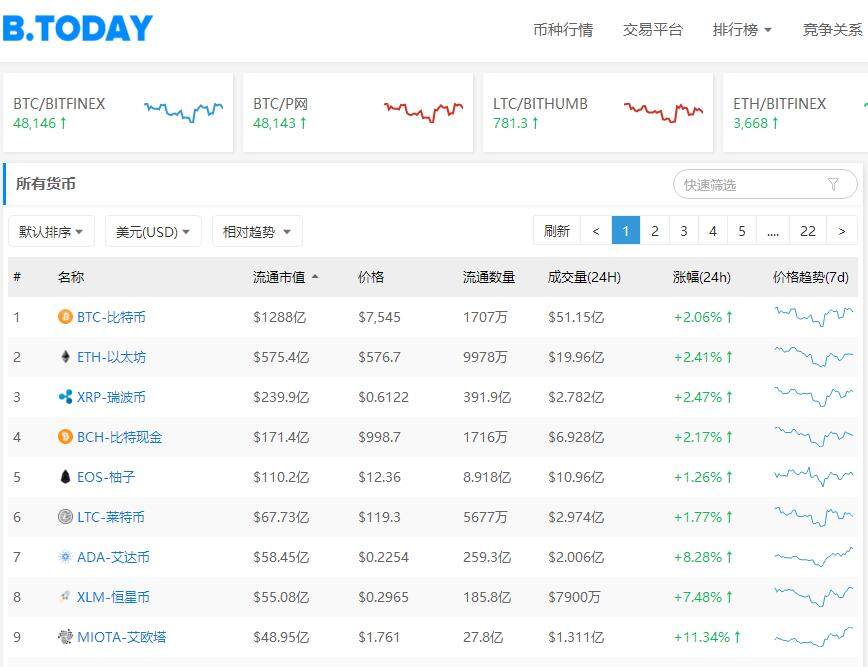
Task: Open the 相对趋势 trend dropdown
Action: pos(257,231)
